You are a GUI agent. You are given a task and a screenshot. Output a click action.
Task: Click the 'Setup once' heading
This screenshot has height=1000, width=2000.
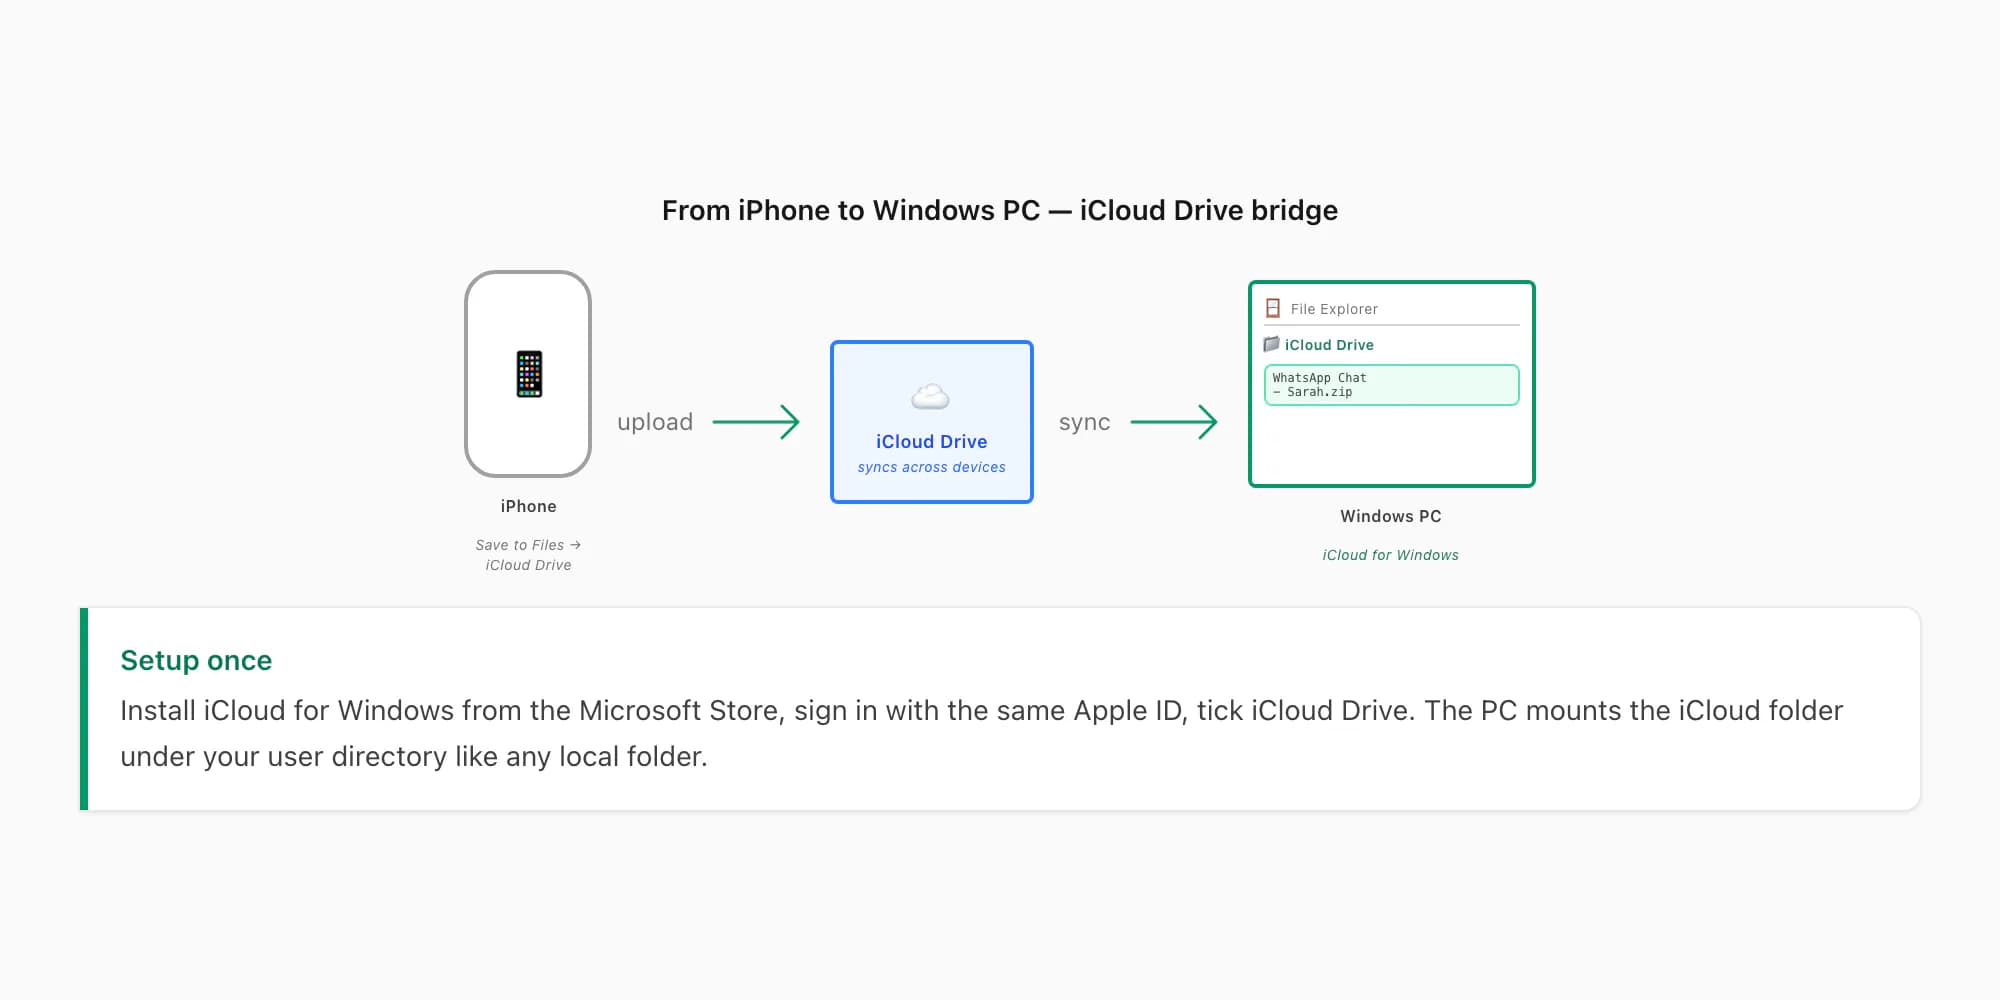click(x=196, y=660)
